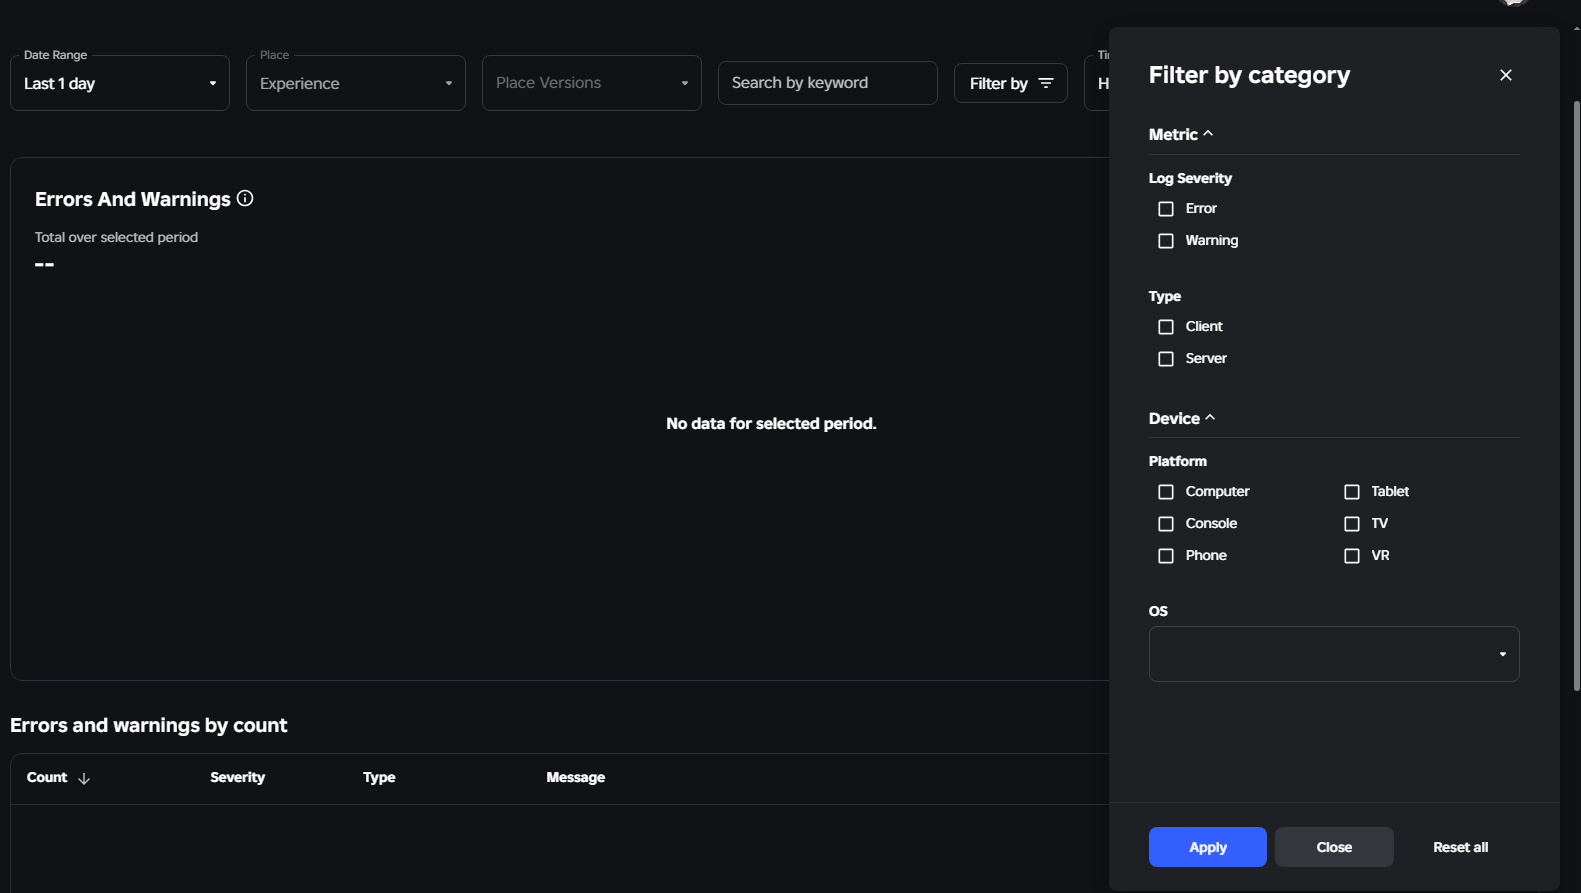Apply the selected filters
The width and height of the screenshot is (1581, 893).
[1207, 847]
